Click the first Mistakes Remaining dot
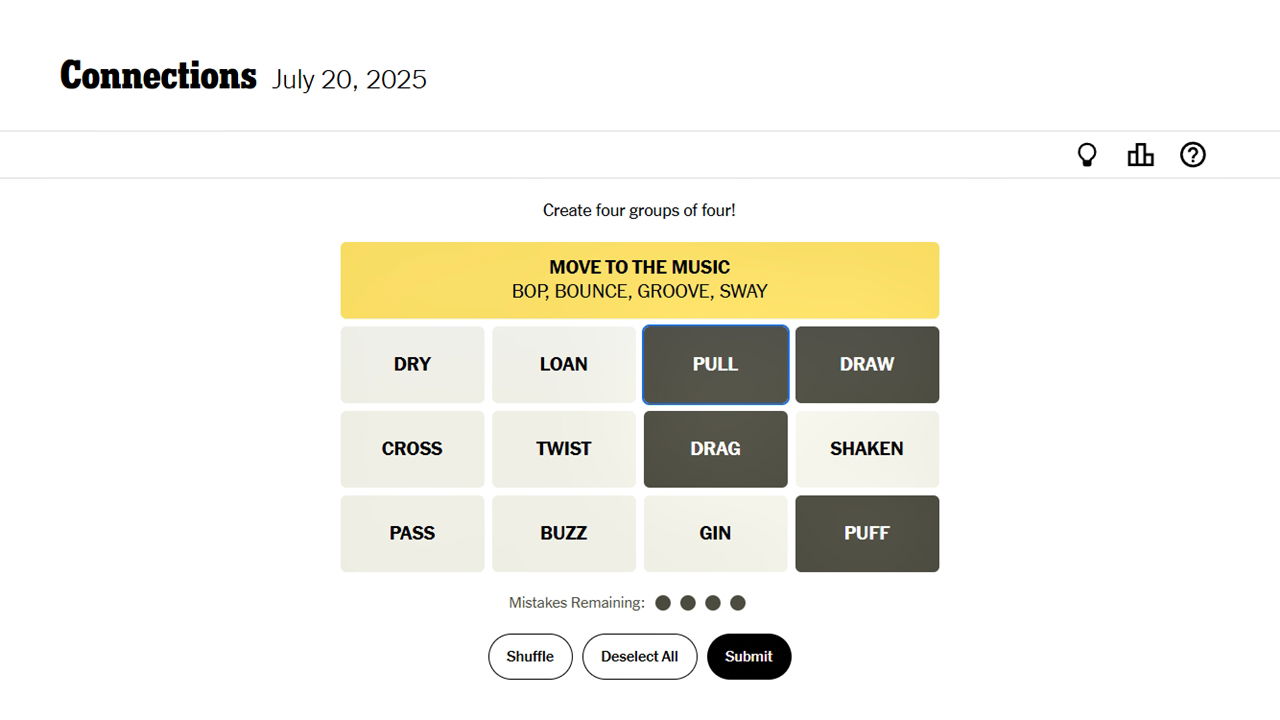Image resolution: width=1280 pixels, height=720 pixels. pos(663,602)
